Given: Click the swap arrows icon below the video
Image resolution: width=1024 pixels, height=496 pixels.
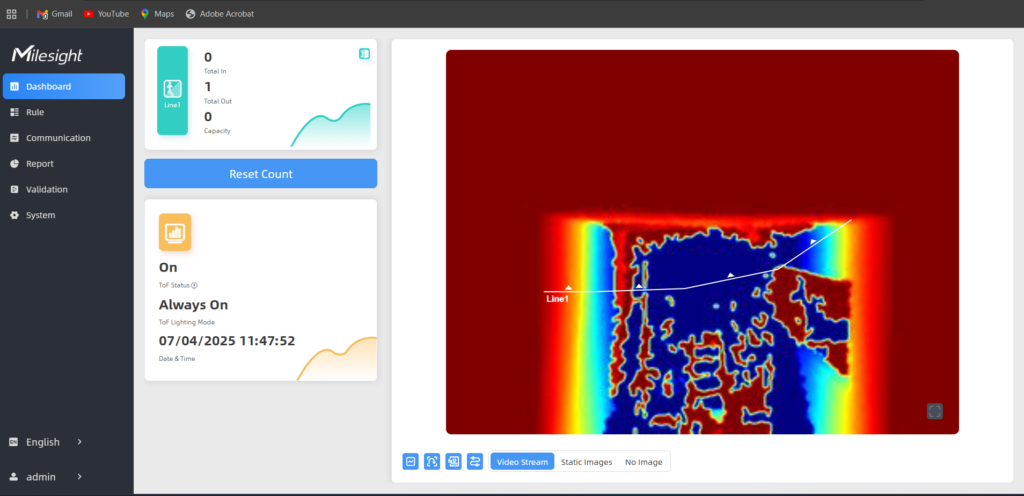Looking at the screenshot, I should (475, 461).
